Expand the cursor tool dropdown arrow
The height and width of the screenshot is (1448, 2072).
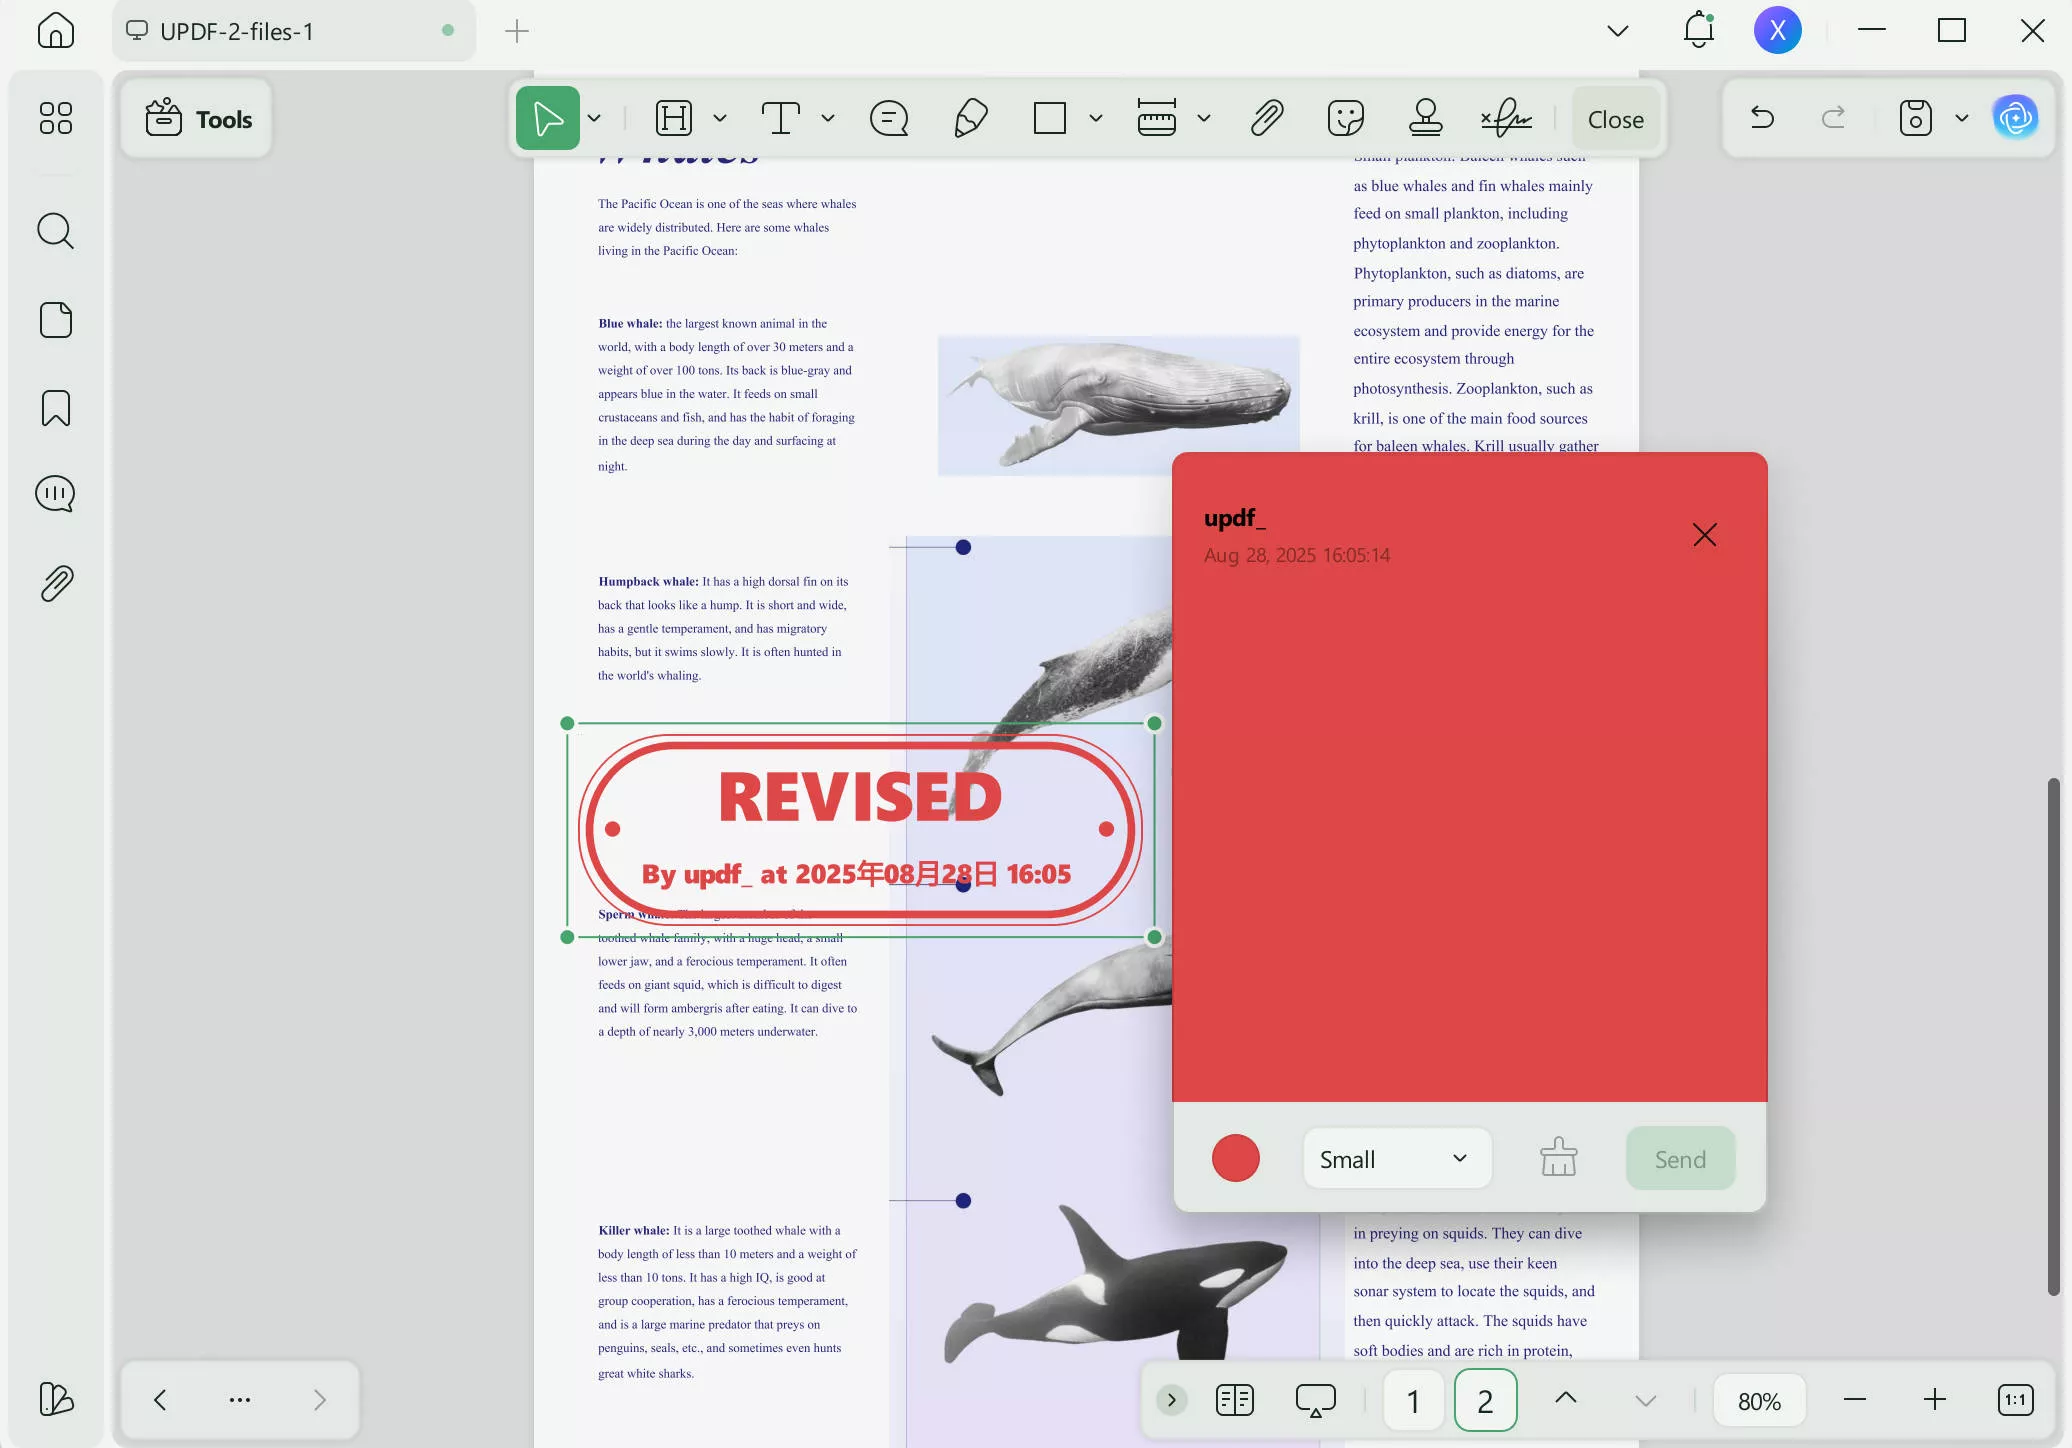pos(594,118)
